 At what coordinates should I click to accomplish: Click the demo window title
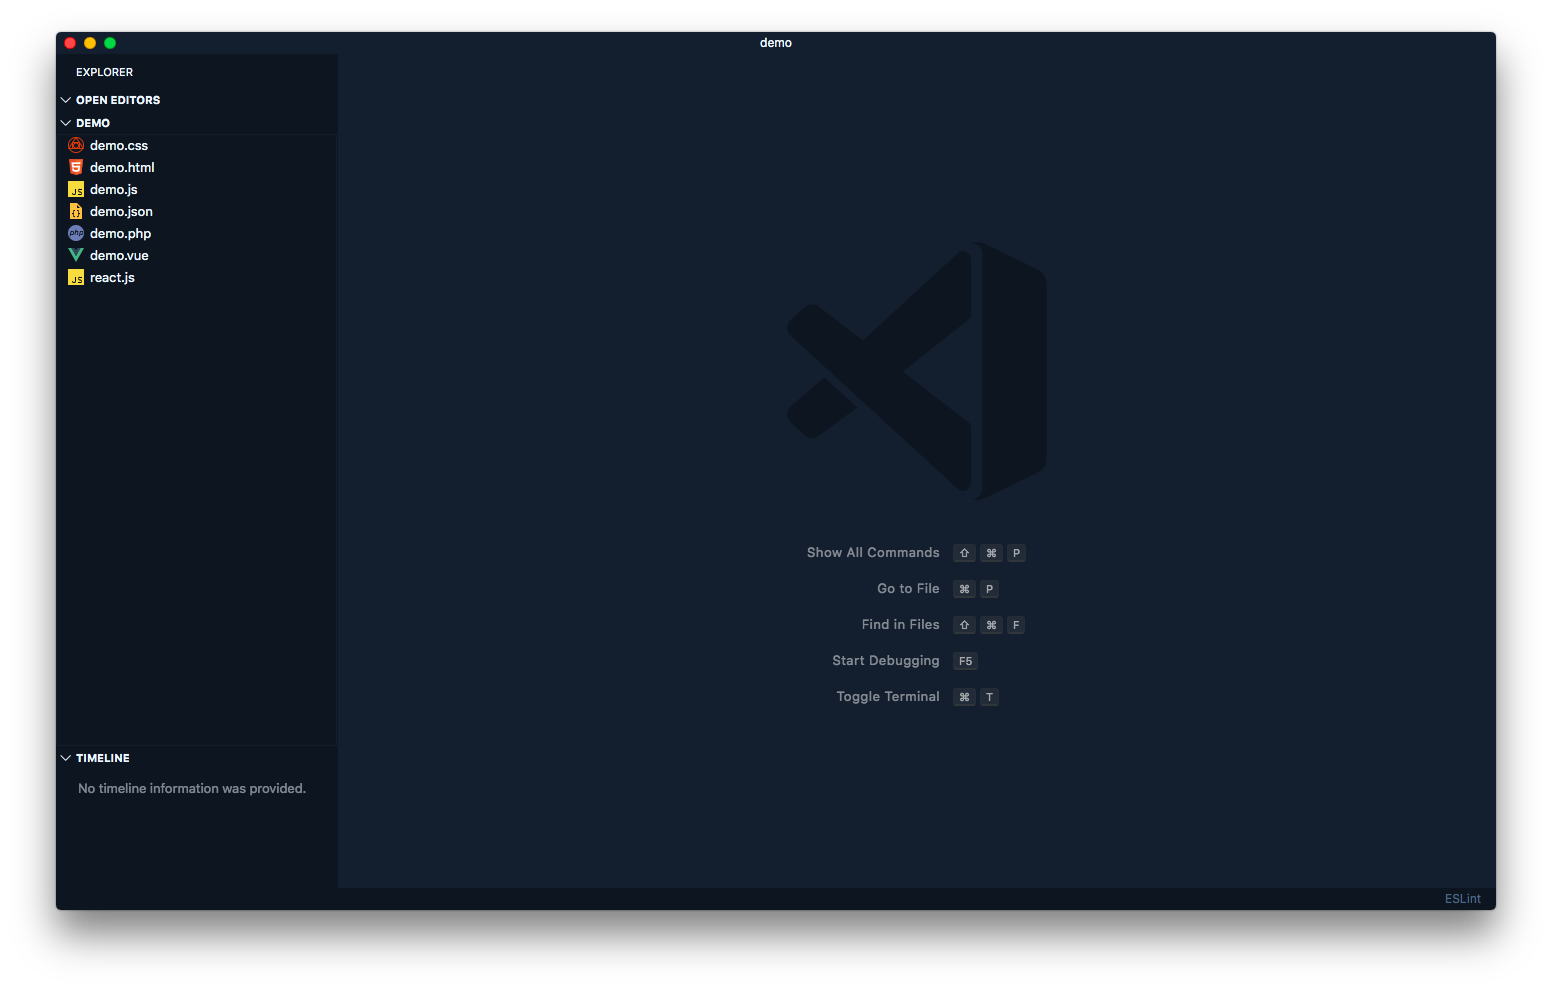pos(776,43)
